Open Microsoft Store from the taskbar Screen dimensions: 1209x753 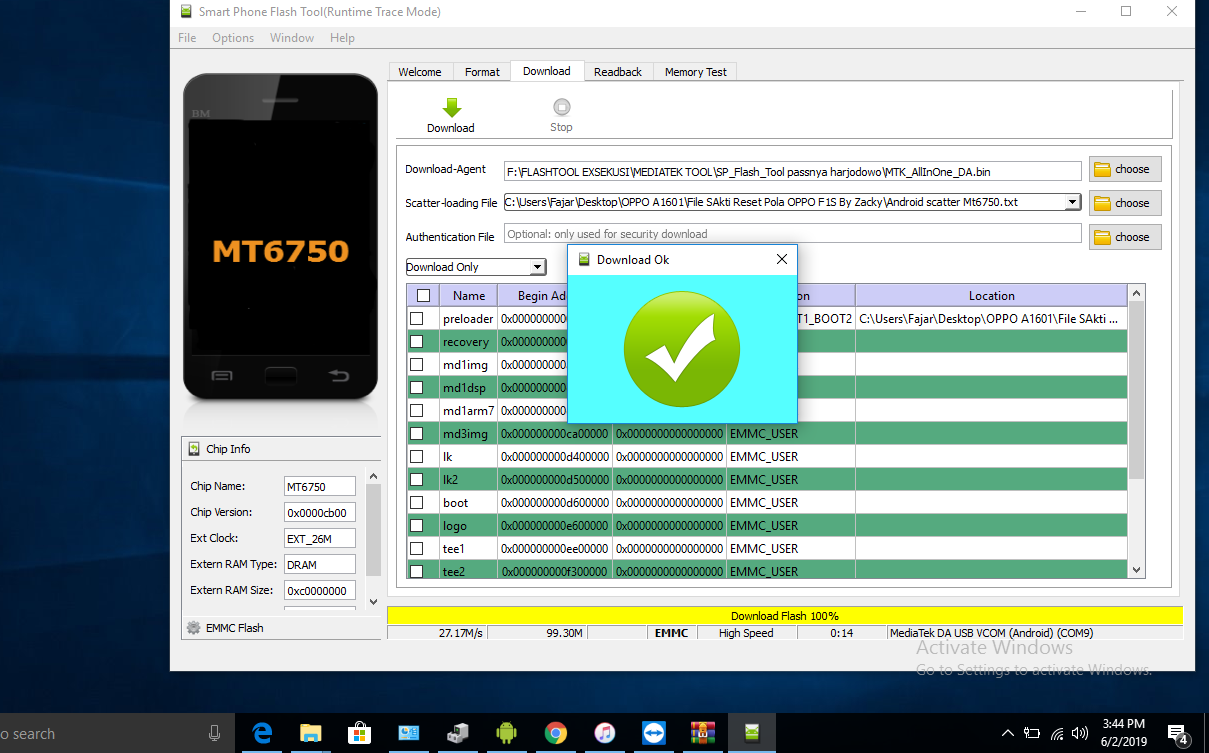click(x=360, y=733)
